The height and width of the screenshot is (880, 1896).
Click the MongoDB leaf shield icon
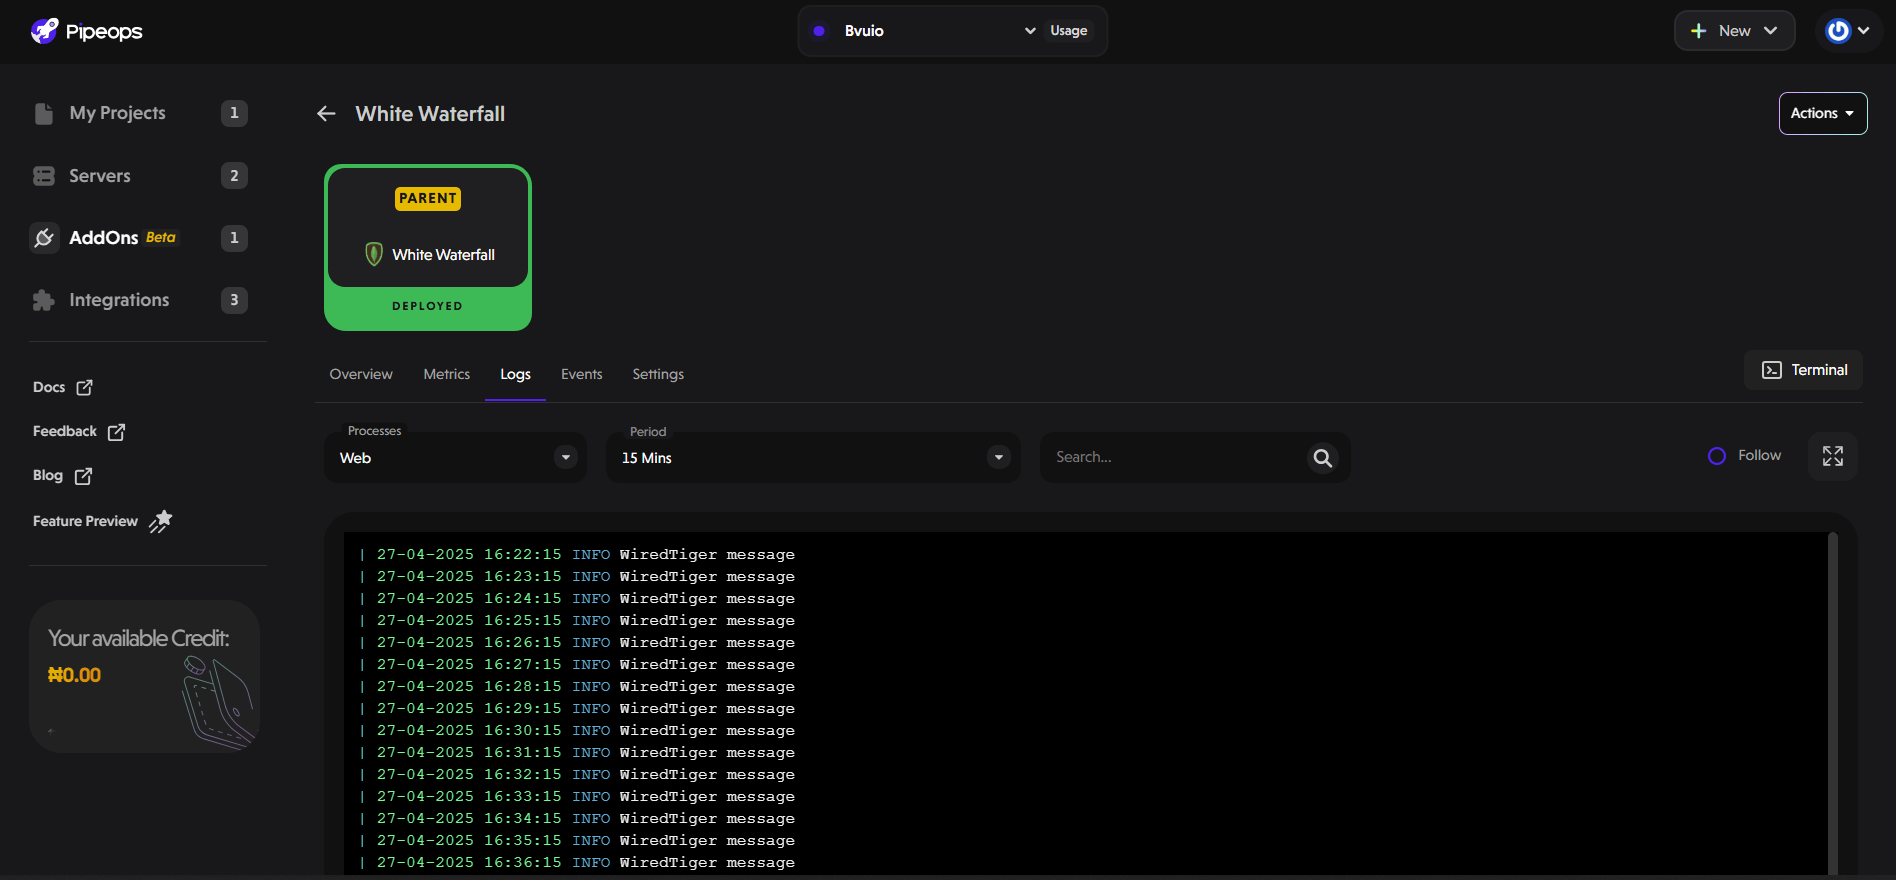pyautogui.click(x=374, y=254)
